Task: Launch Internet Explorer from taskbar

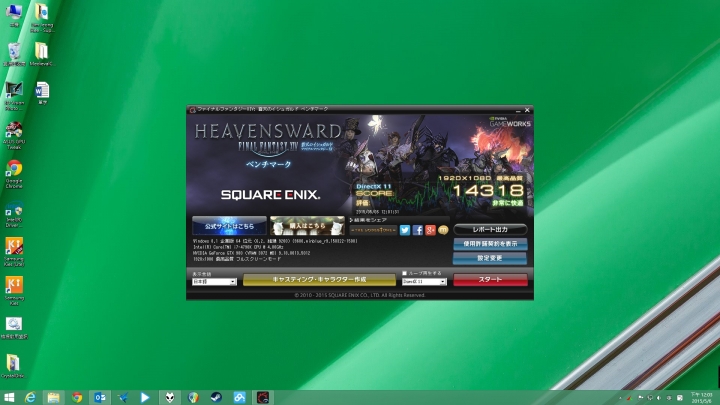Action: [30, 398]
